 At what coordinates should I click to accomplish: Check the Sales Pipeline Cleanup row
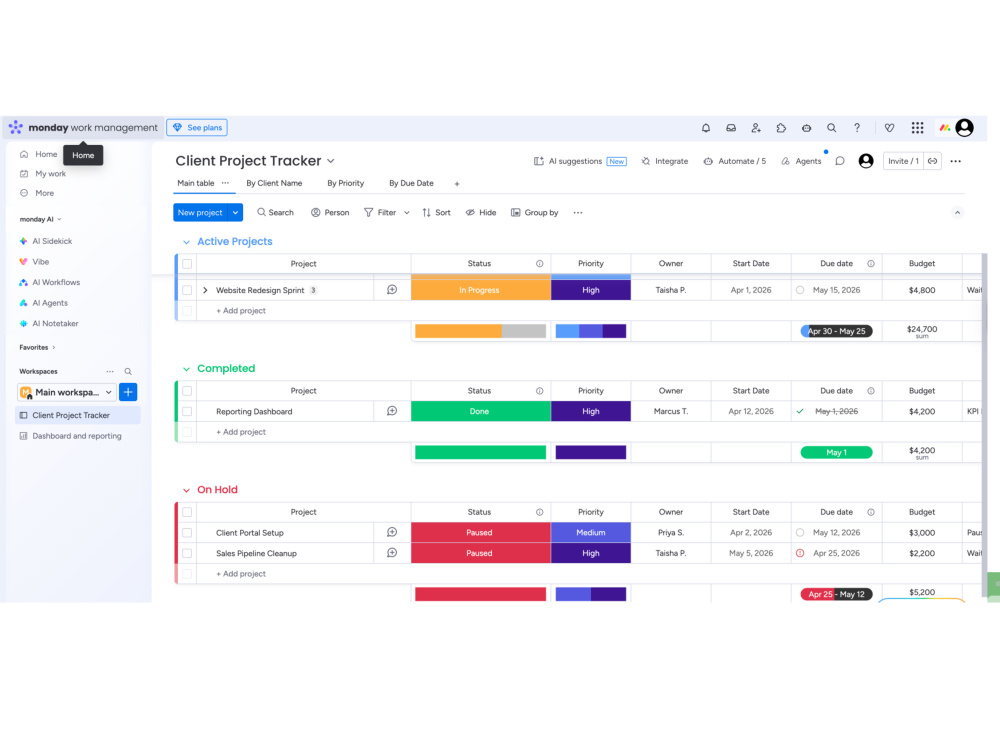pyautogui.click(x=187, y=553)
